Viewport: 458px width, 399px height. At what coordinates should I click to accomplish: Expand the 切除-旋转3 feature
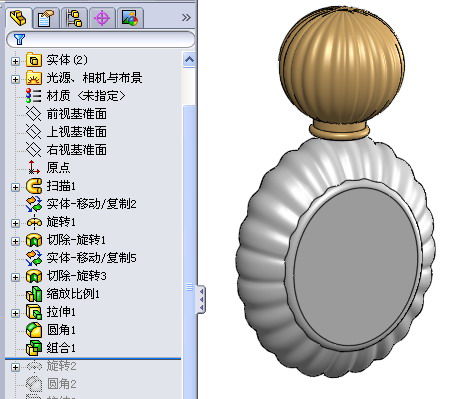tap(15, 277)
